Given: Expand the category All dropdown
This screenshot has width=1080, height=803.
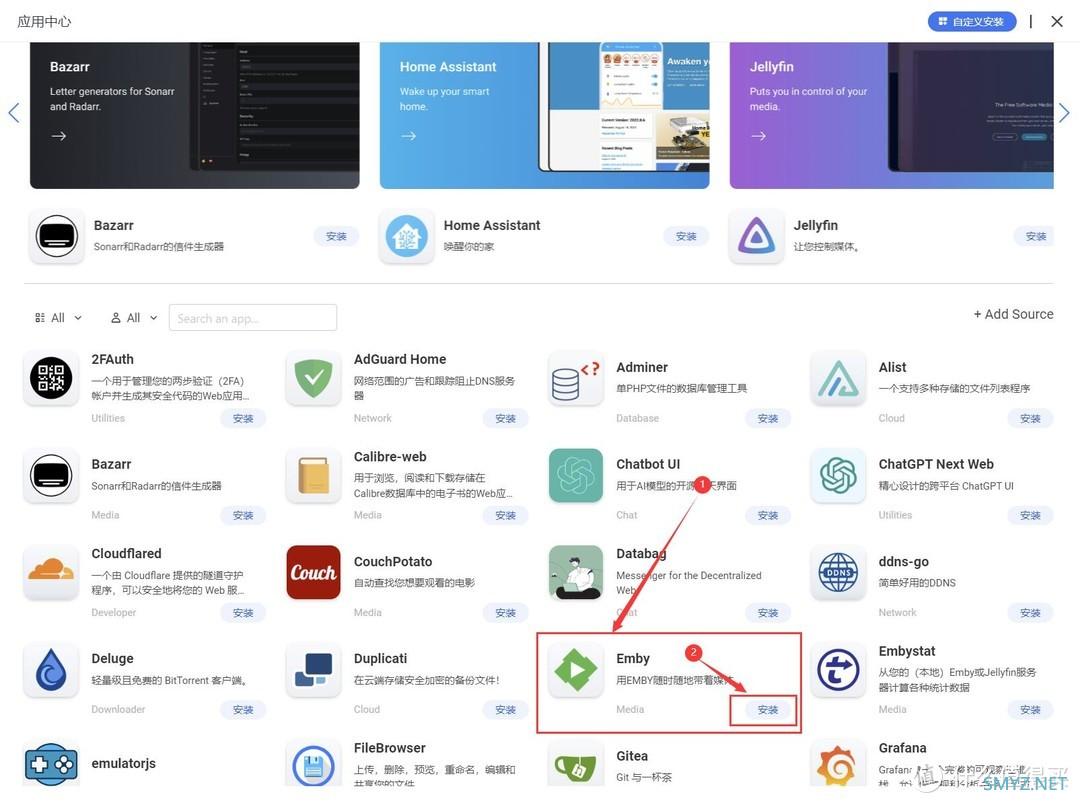Looking at the screenshot, I should (x=59, y=317).
